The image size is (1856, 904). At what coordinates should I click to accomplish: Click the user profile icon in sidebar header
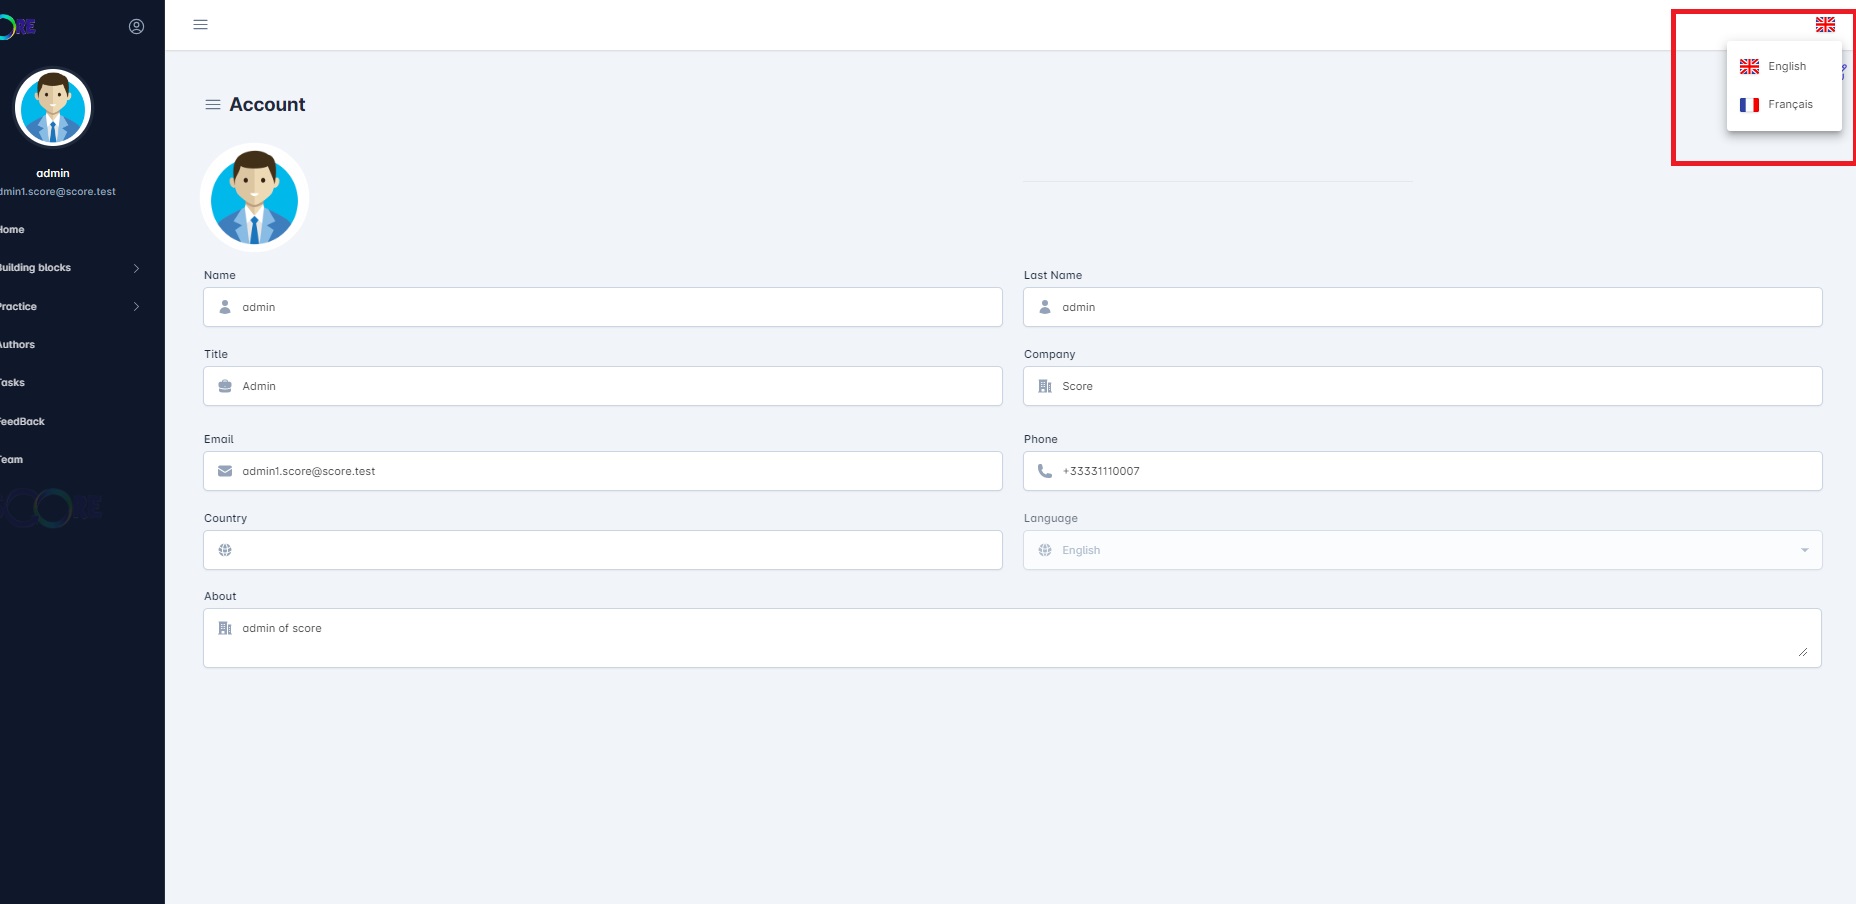pos(136,27)
